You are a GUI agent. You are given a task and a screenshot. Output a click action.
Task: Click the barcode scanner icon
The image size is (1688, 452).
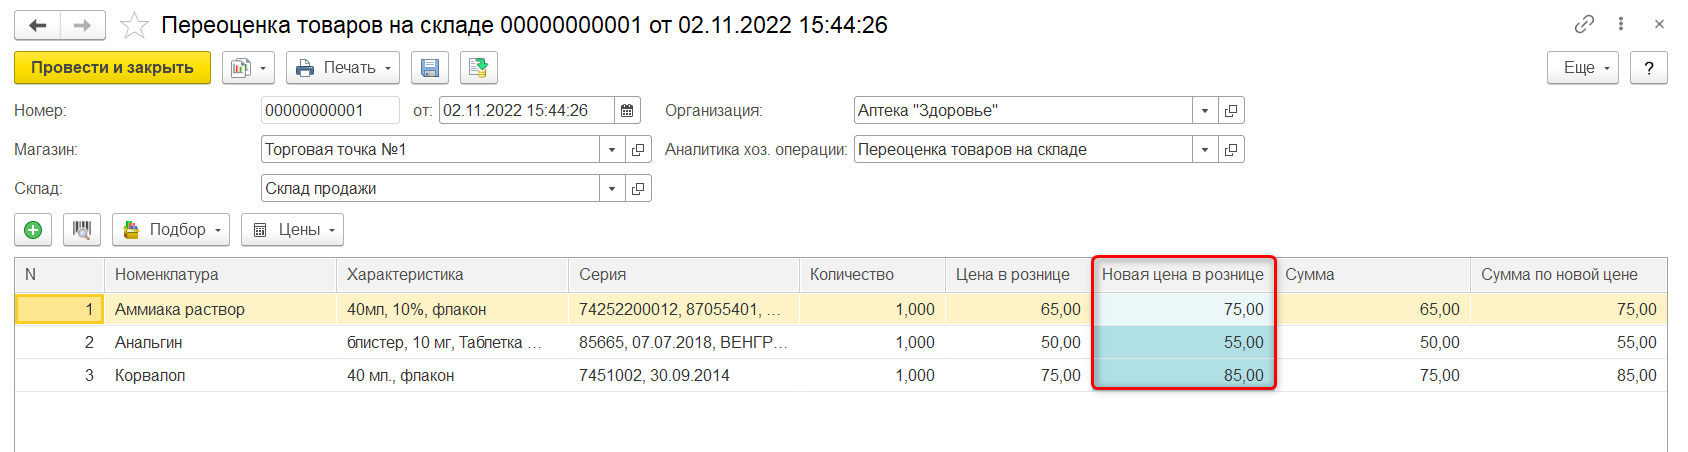pyautogui.click(x=82, y=230)
